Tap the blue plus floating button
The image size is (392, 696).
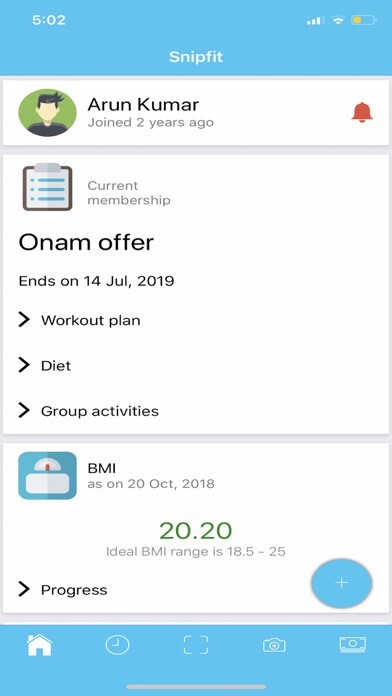[341, 583]
